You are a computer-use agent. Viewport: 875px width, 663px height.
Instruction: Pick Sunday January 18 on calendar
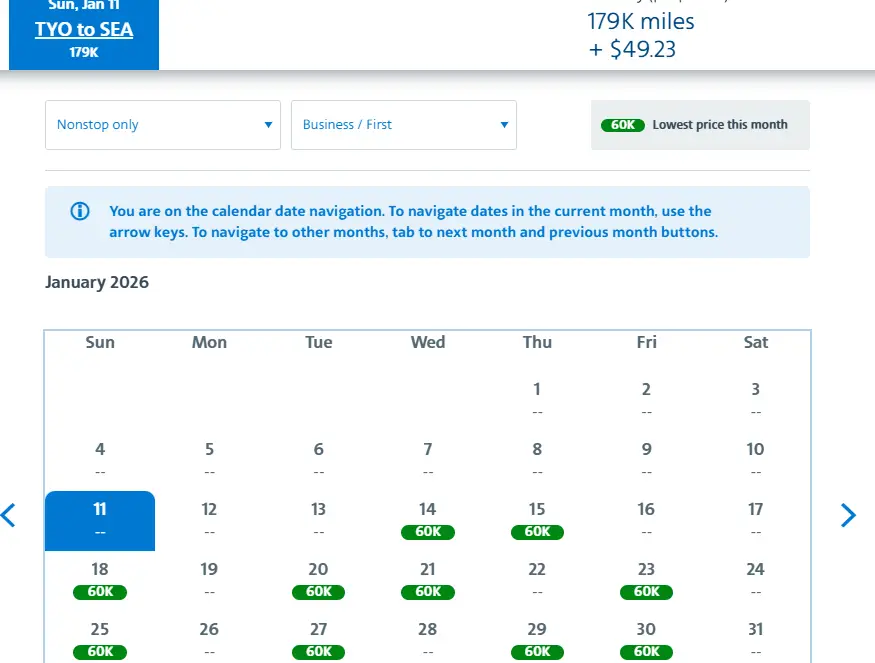pos(100,580)
